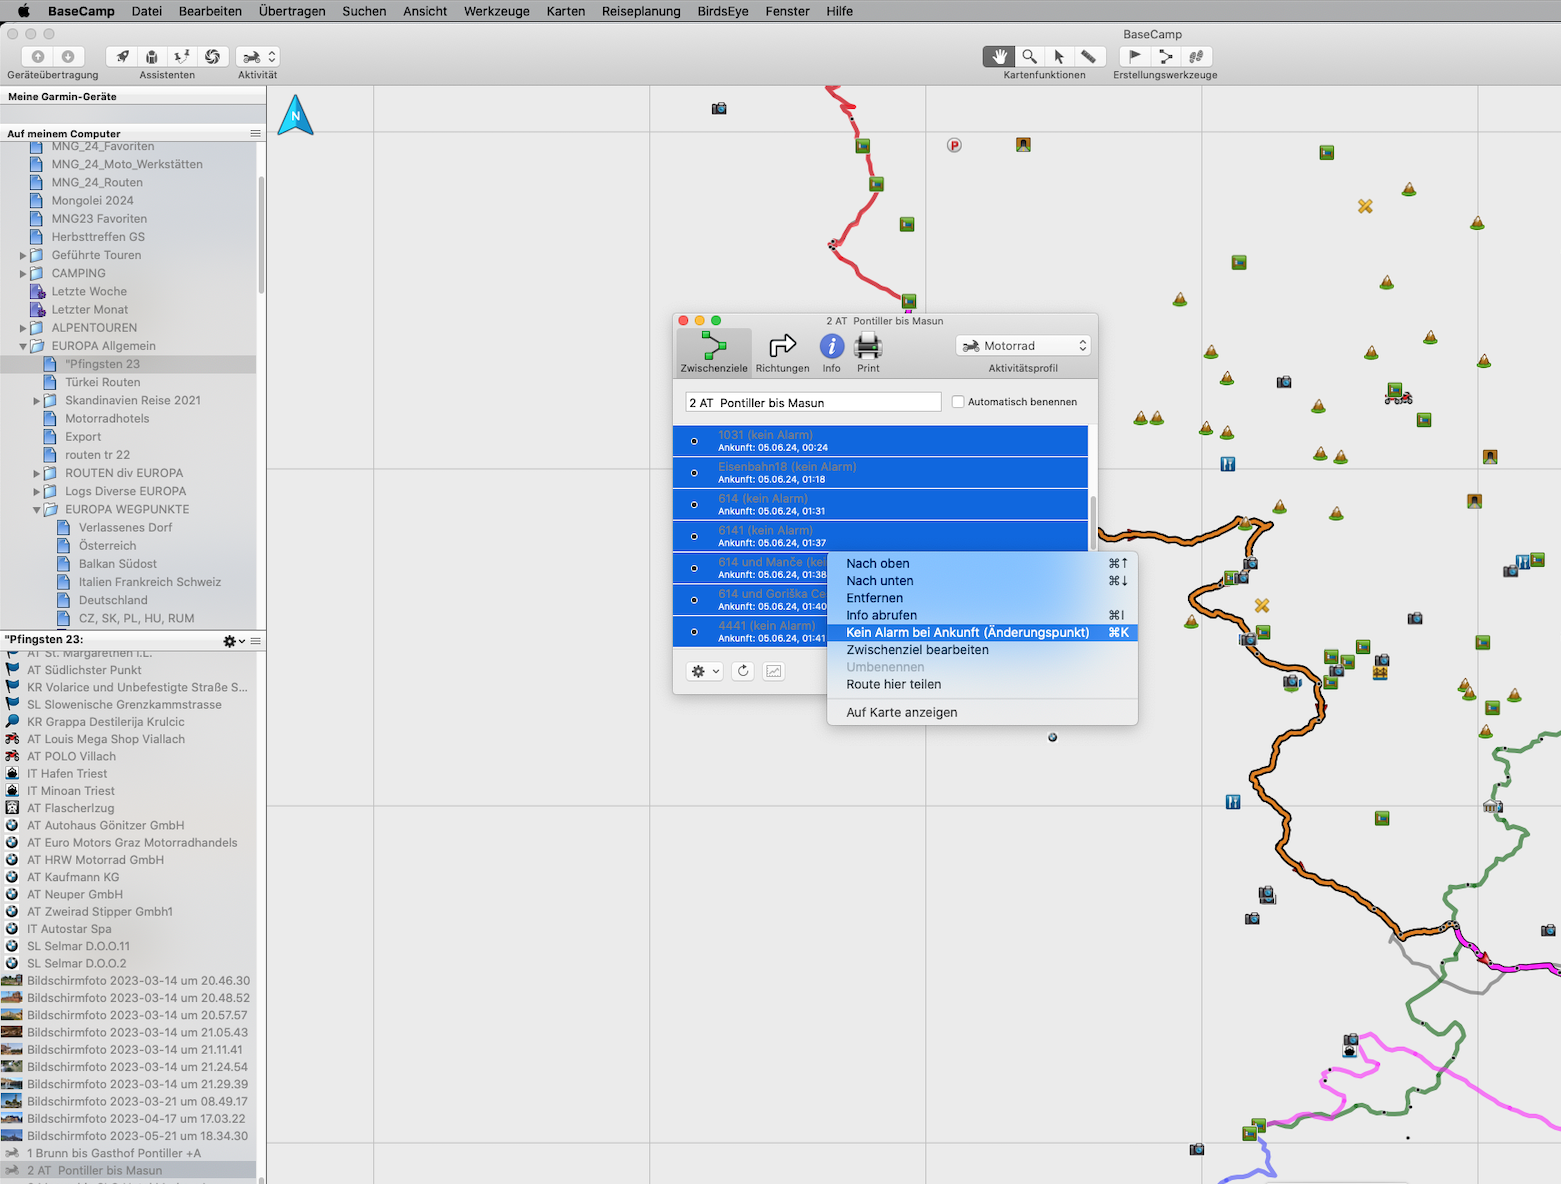
Task: Click the camera-shutter assistant icon
Action: tap(212, 57)
